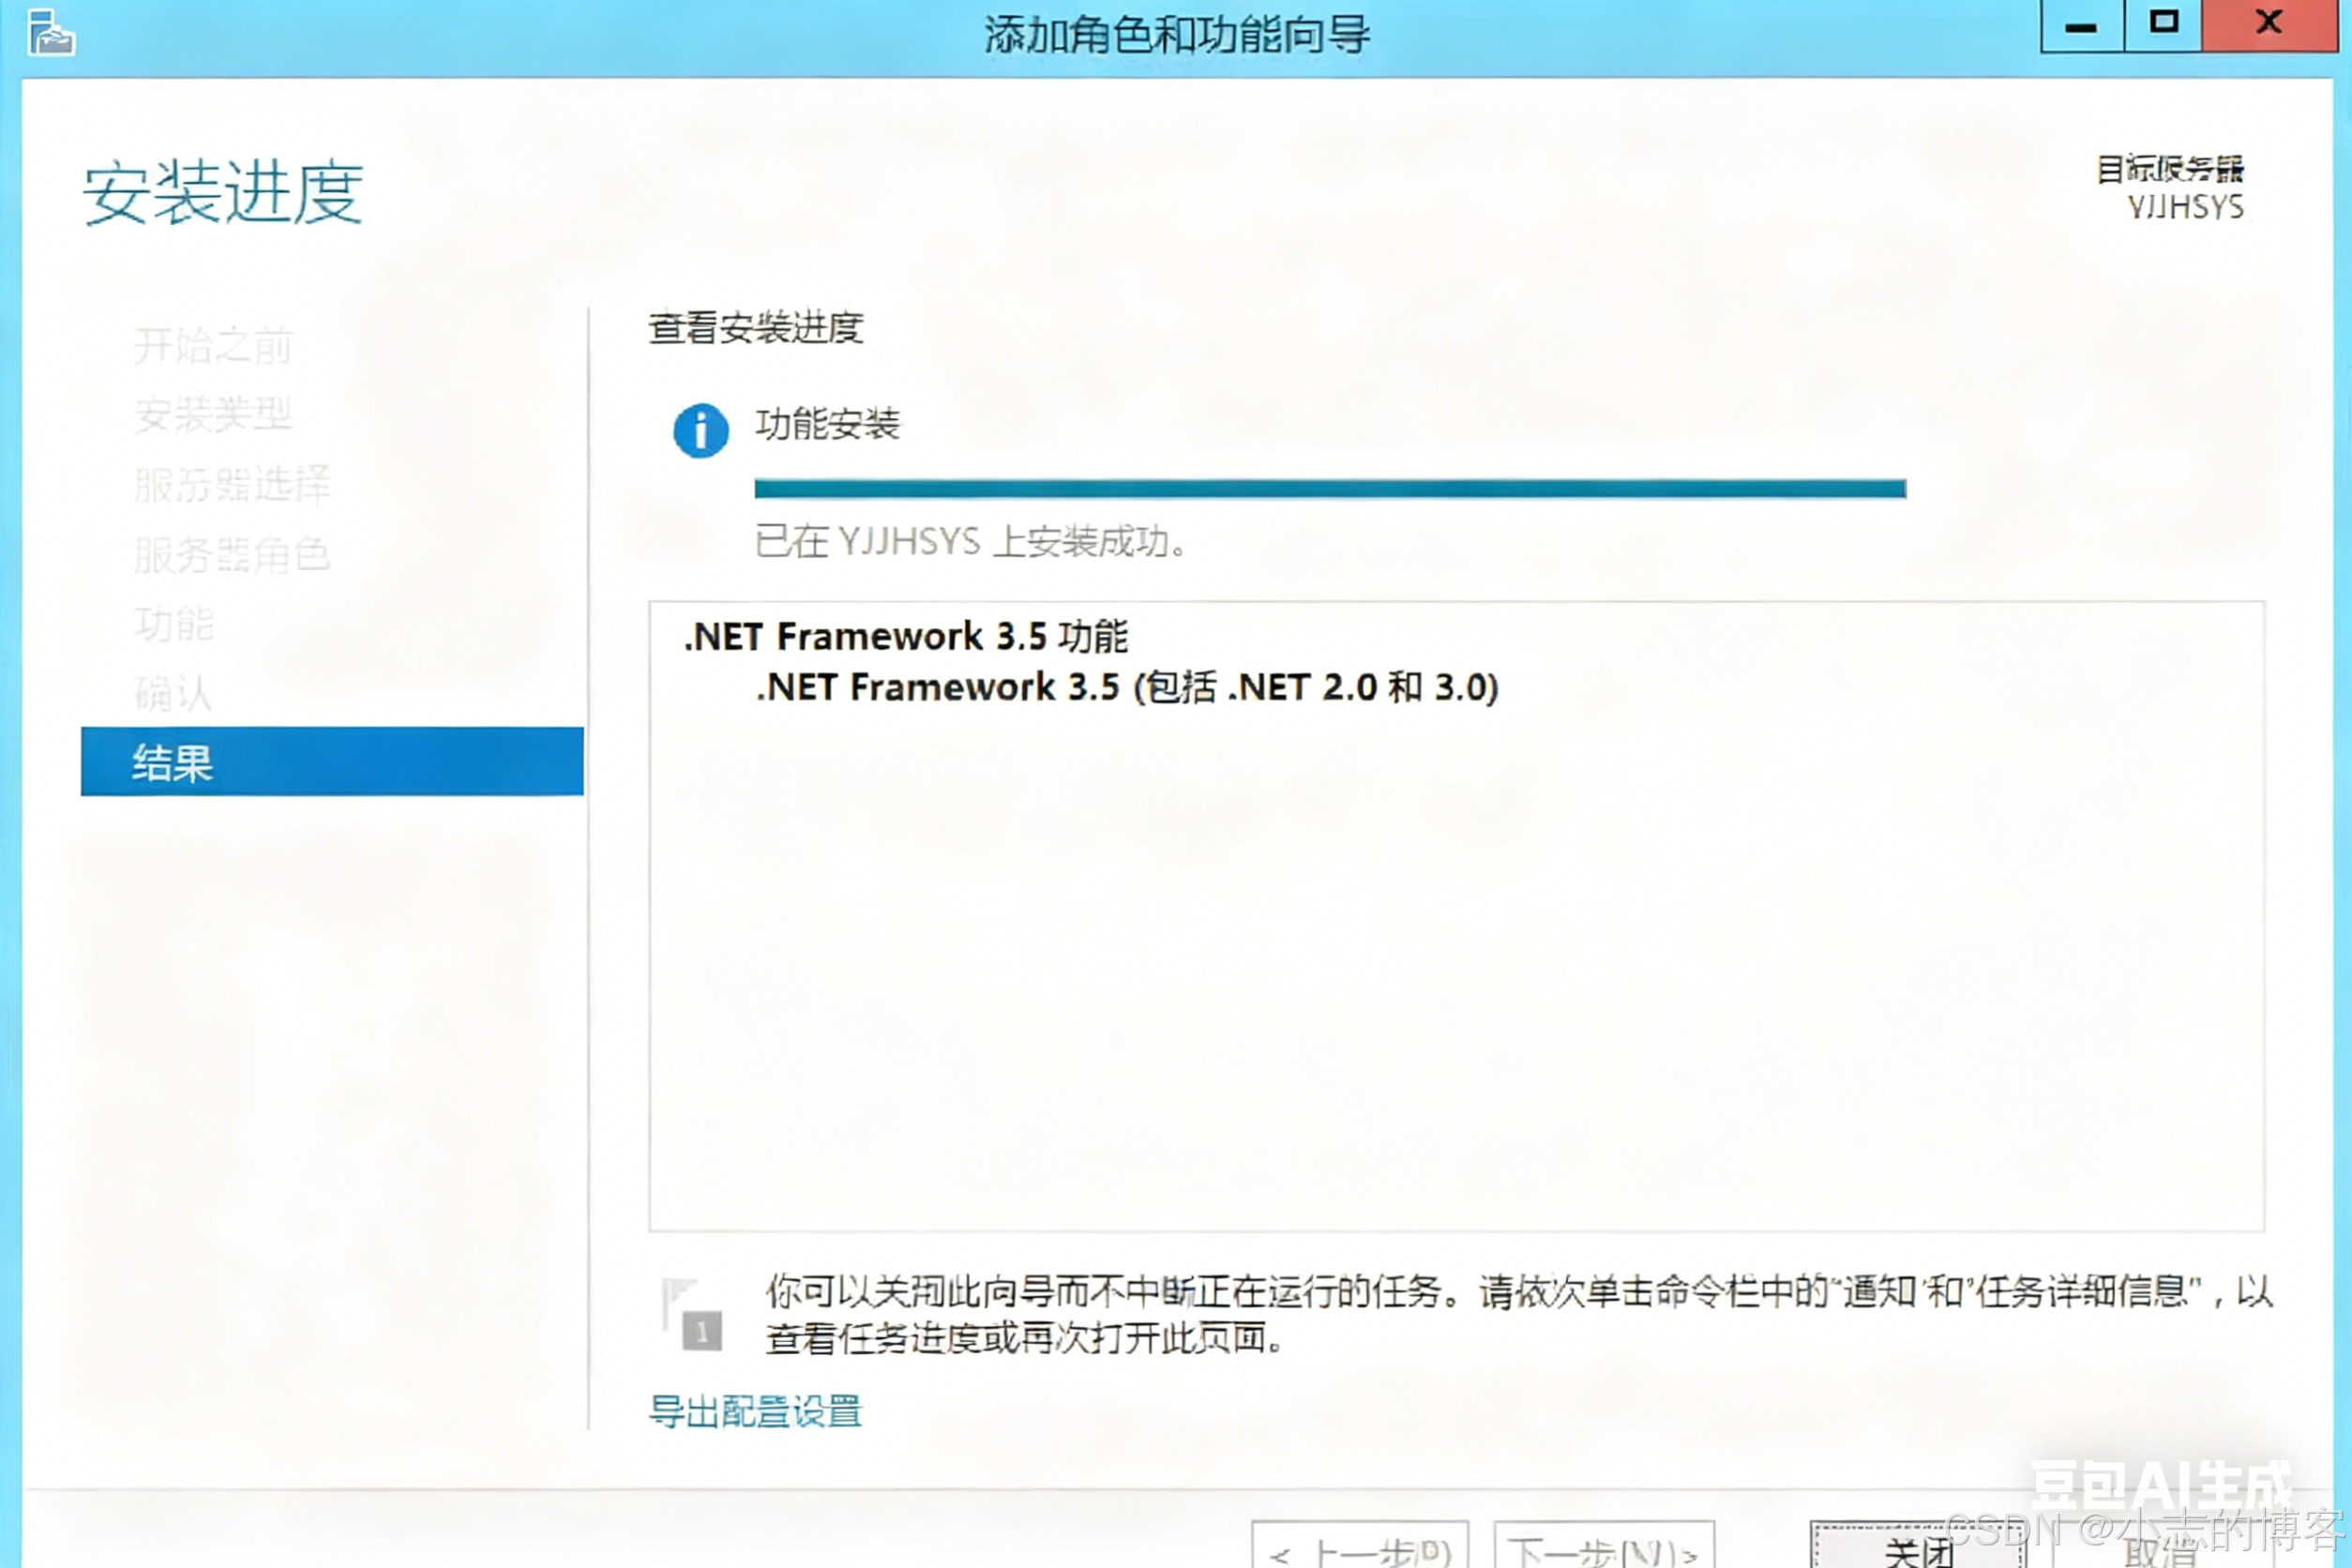The width and height of the screenshot is (2352, 1568).
Task: Go to the 开始之前 step
Action: [213, 346]
